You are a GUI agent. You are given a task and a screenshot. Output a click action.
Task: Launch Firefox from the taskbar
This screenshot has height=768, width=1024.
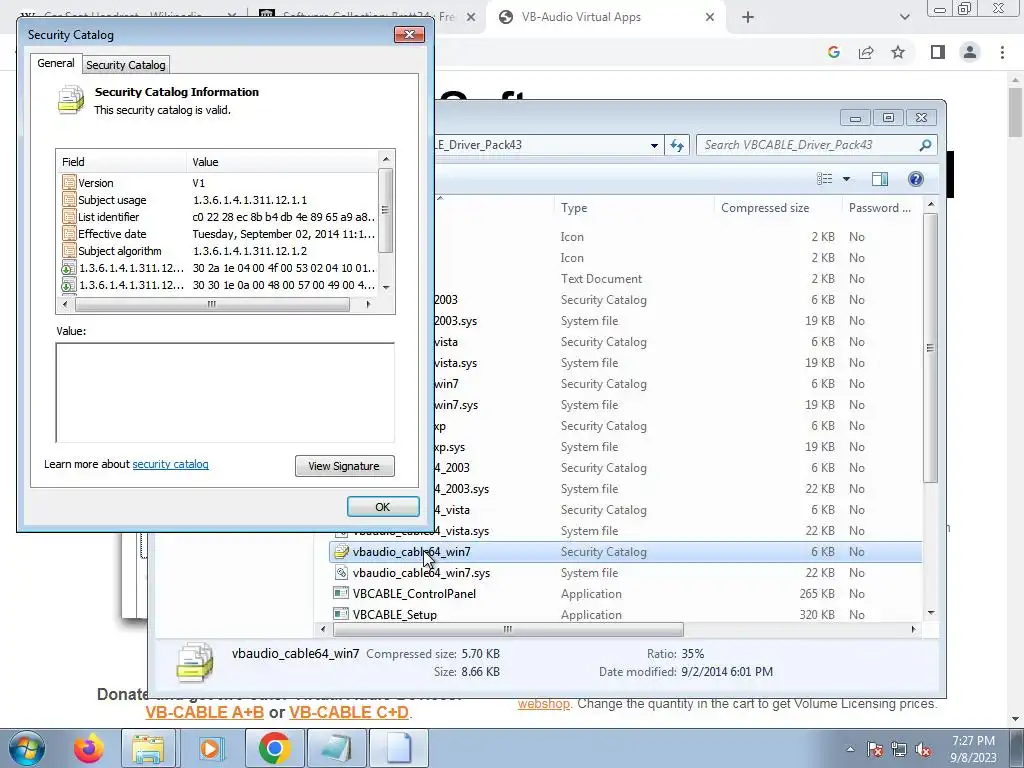pyautogui.click(x=89, y=748)
